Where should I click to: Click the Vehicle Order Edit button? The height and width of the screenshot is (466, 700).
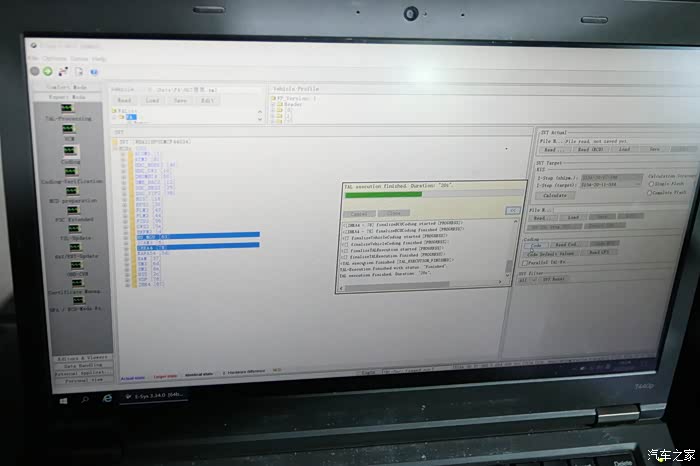coord(208,100)
